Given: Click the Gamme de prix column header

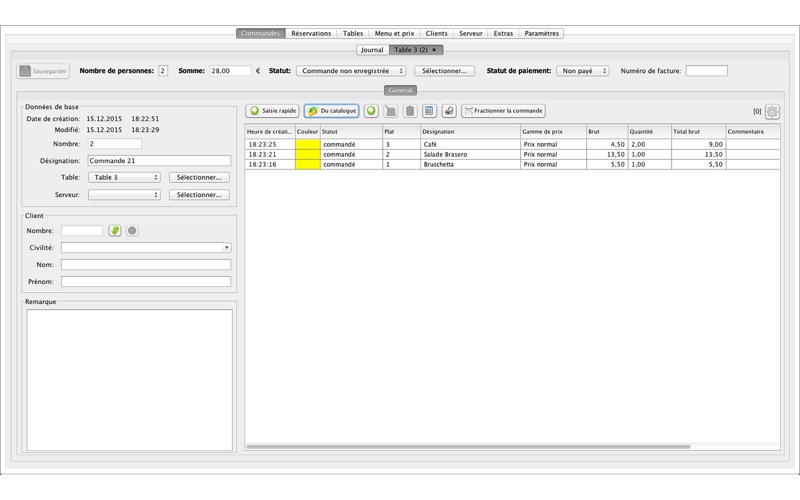Looking at the screenshot, I should (x=553, y=132).
